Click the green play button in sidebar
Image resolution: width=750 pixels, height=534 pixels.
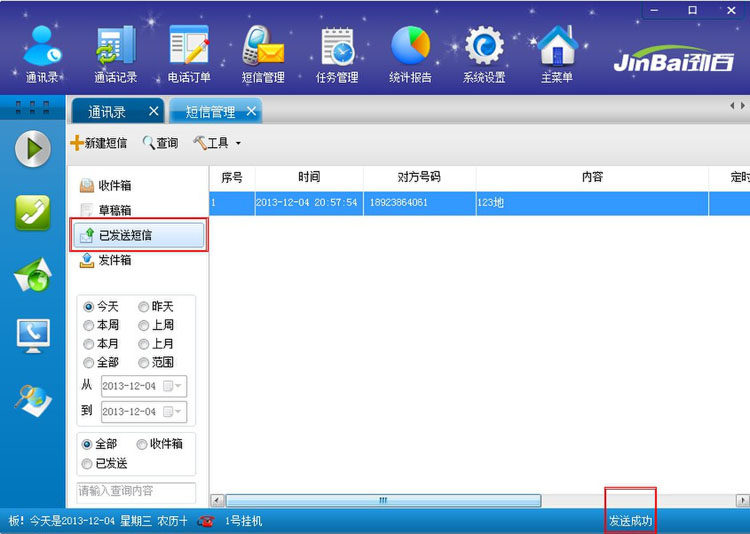(x=32, y=149)
